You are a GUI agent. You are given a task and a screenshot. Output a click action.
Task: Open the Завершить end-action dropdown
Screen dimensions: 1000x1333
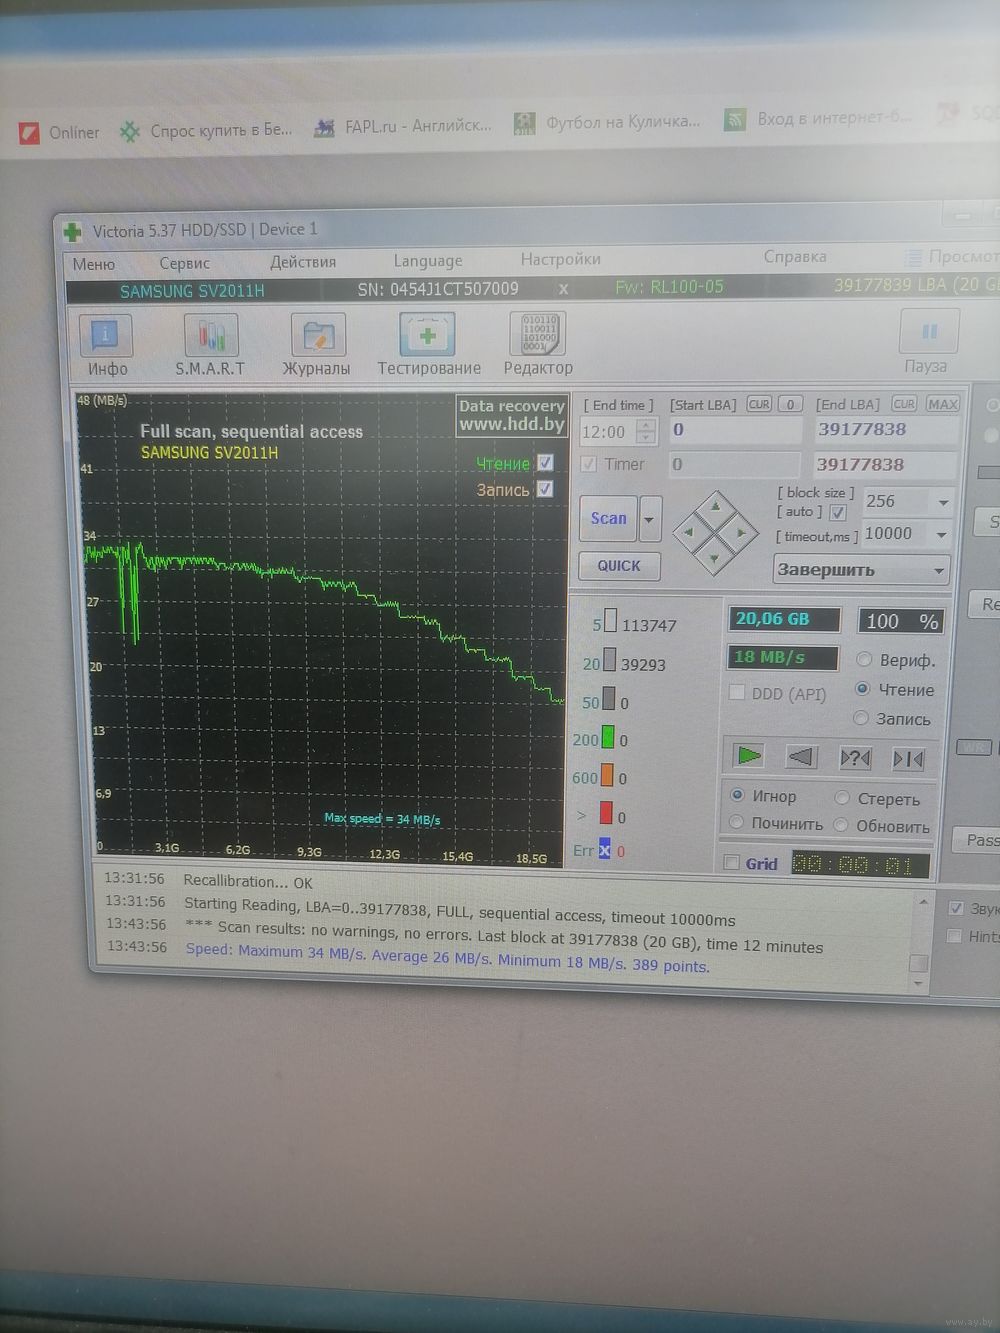(861, 570)
